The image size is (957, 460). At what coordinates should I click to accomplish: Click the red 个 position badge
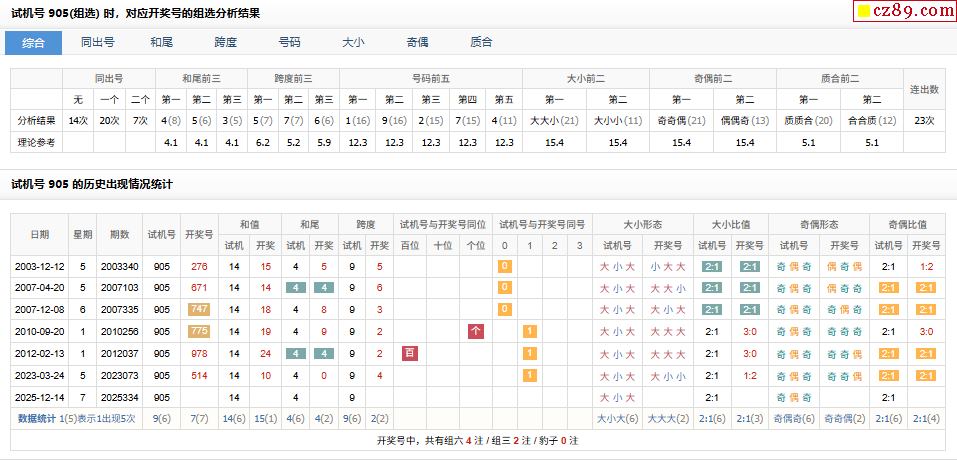click(x=475, y=331)
